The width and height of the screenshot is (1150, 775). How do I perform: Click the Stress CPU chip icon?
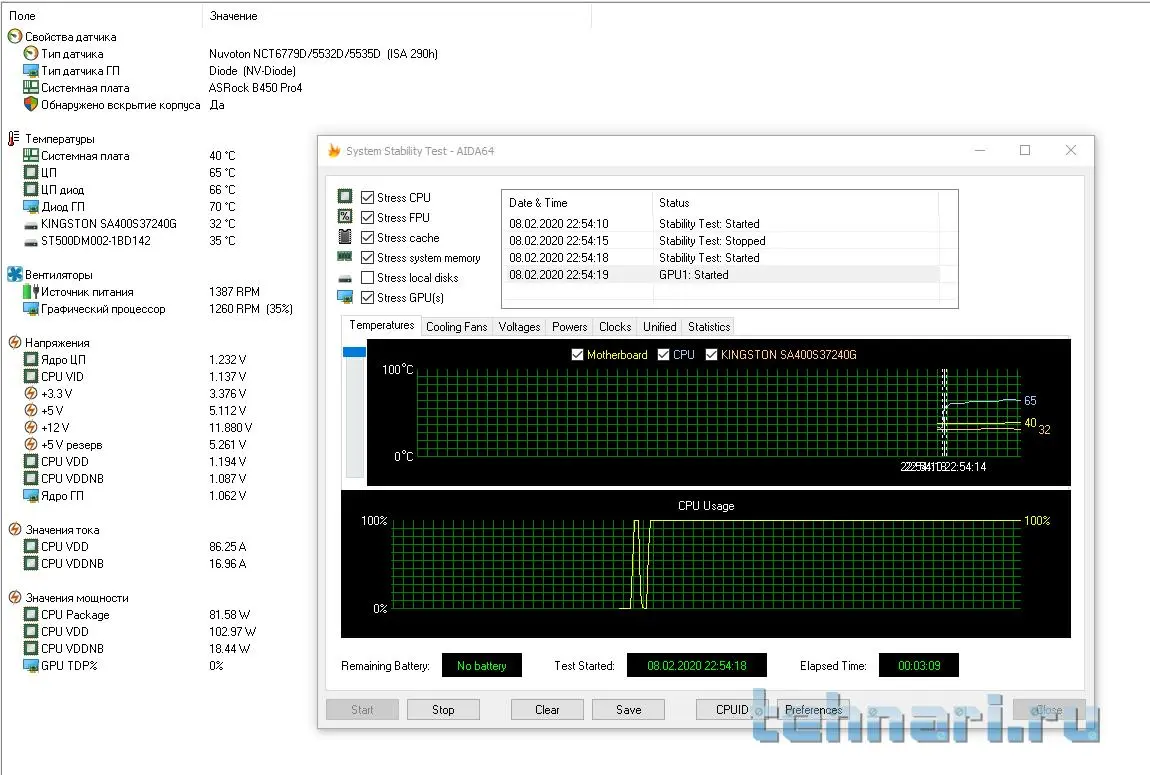[x=345, y=196]
